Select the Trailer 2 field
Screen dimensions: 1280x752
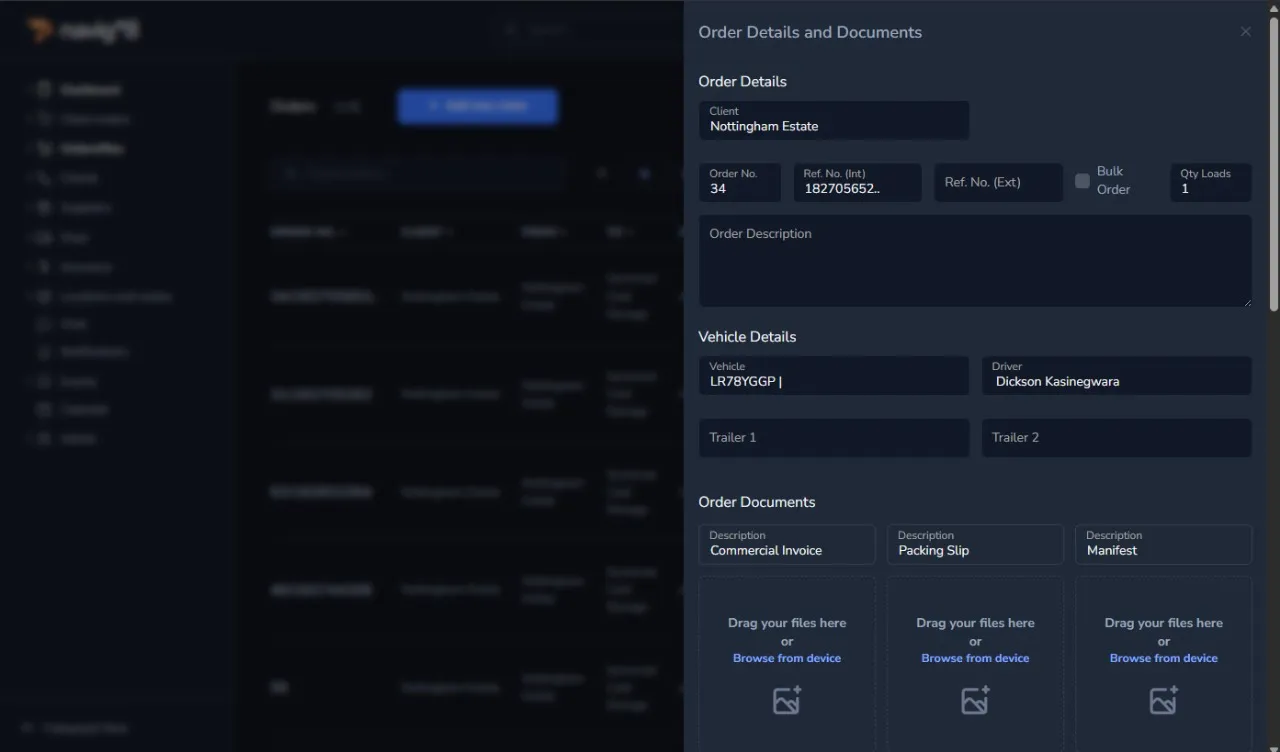(x=1116, y=438)
